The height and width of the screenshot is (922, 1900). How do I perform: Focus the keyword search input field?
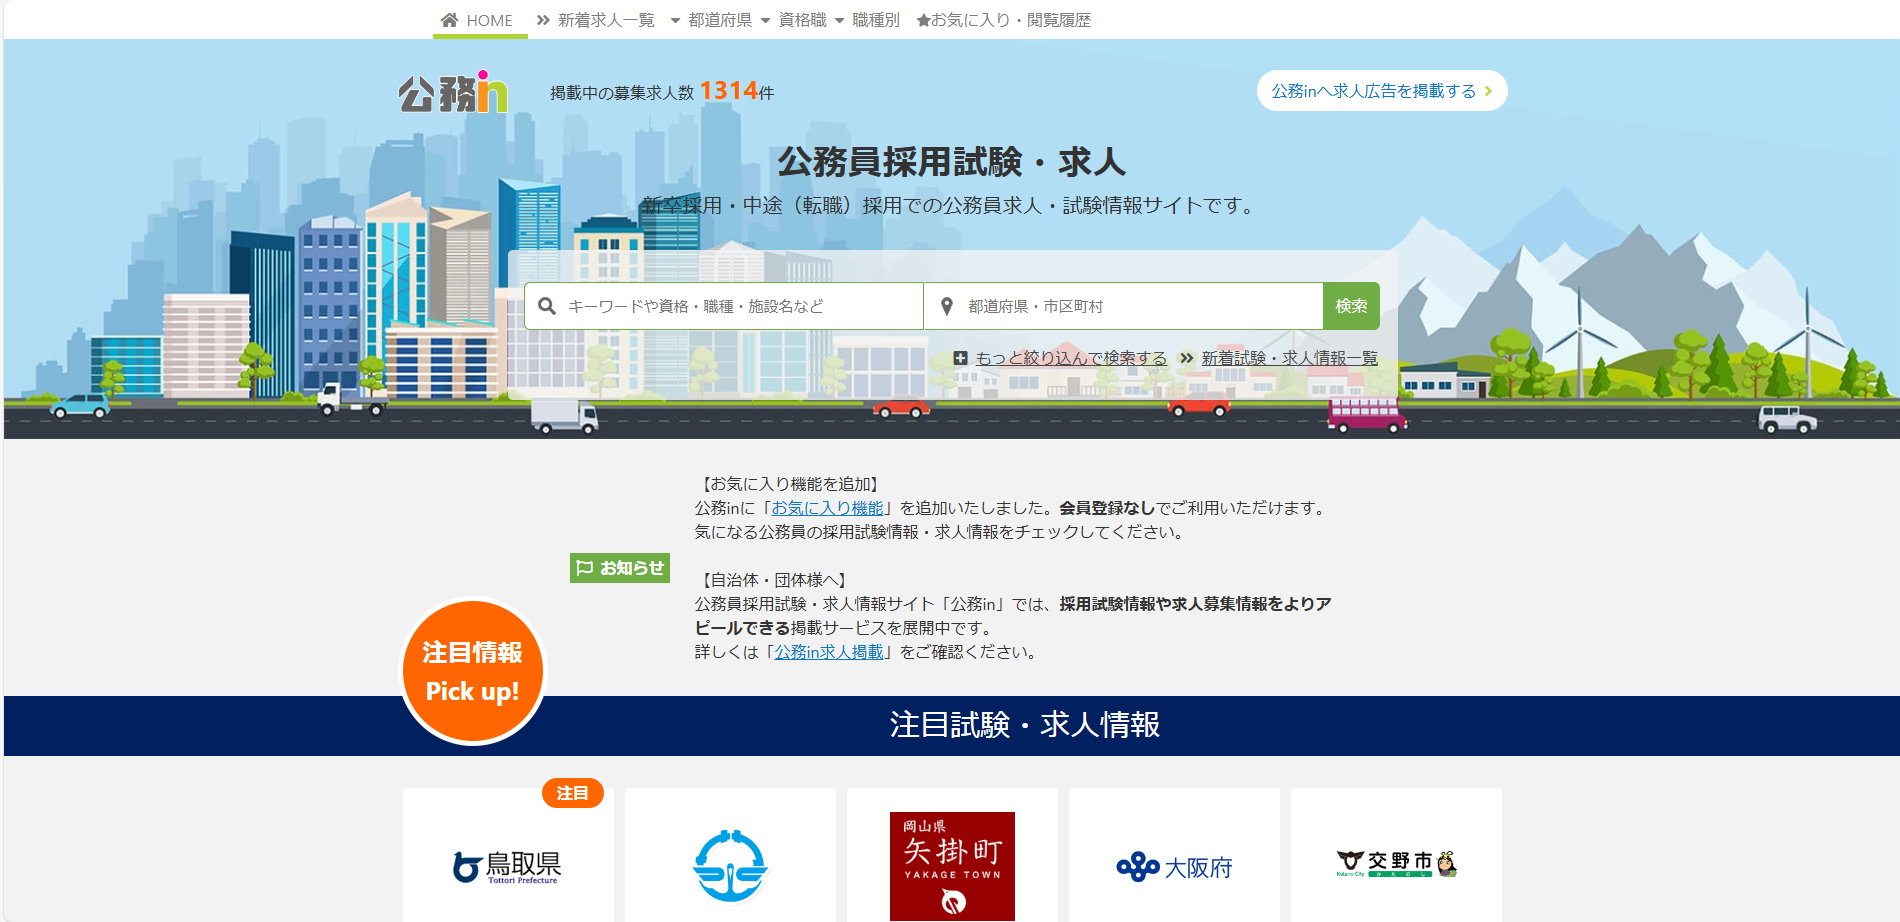click(x=740, y=306)
